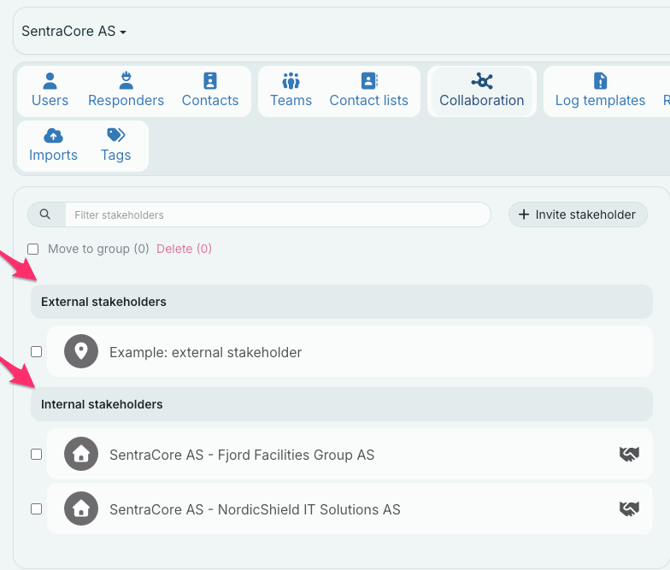Image resolution: width=670 pixels, height=570 pixels.
Task: Open the SentraCore AS organization dropdown
Action: [74, 32]
